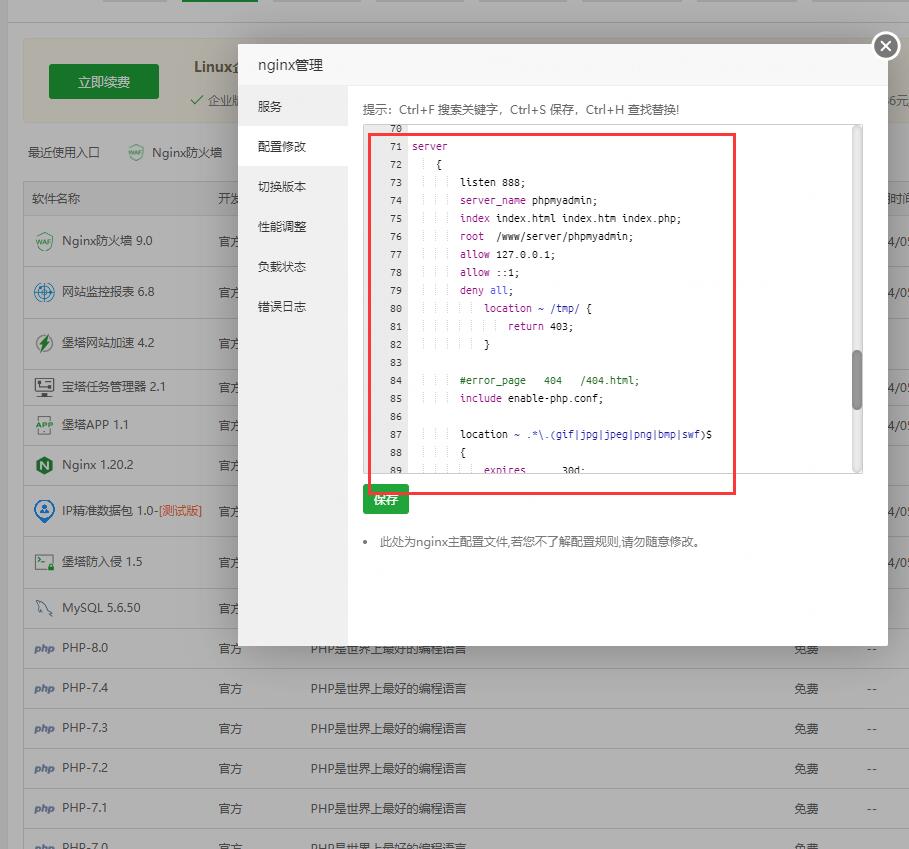909x849 pixels.
Task: Click code line 76 root /www/server/phpmyadmin
Action: click(x=546, y=236)
